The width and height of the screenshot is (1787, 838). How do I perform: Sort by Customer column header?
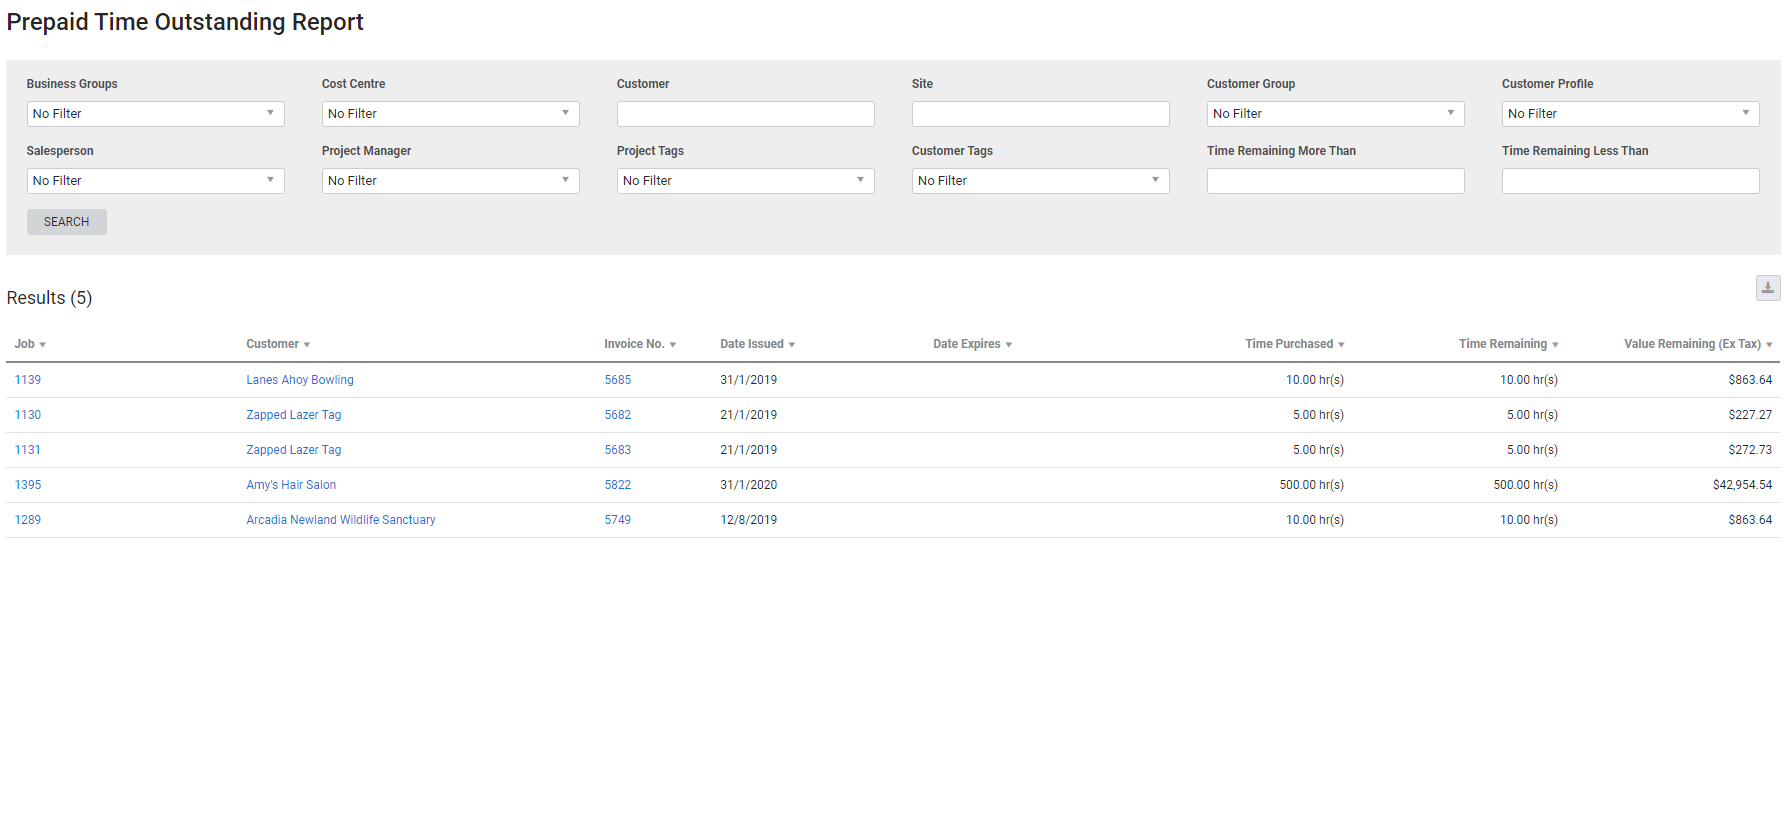[x=278, y=344]
